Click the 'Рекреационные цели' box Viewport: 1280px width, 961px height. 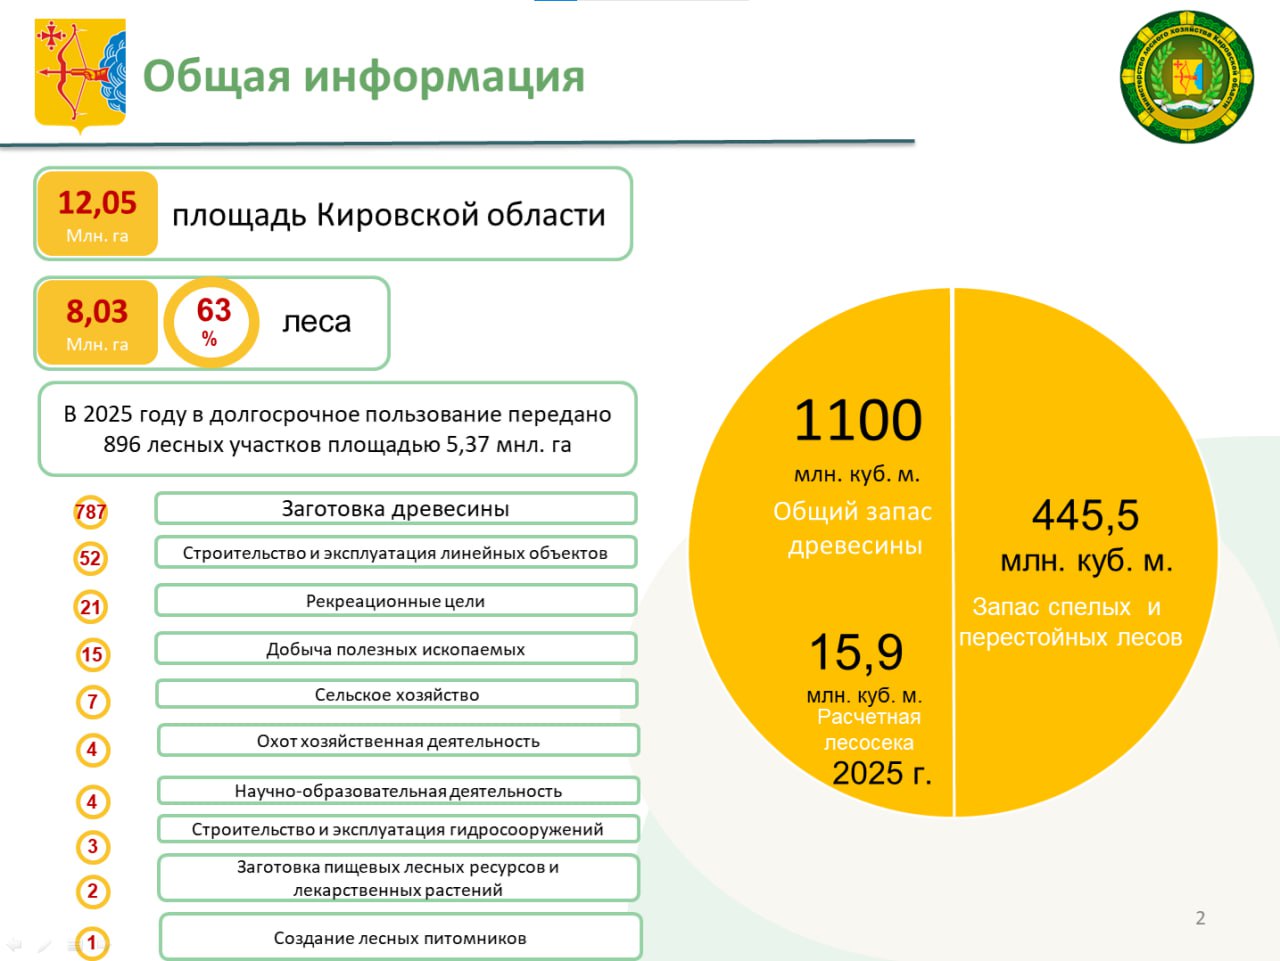point(395,601)
